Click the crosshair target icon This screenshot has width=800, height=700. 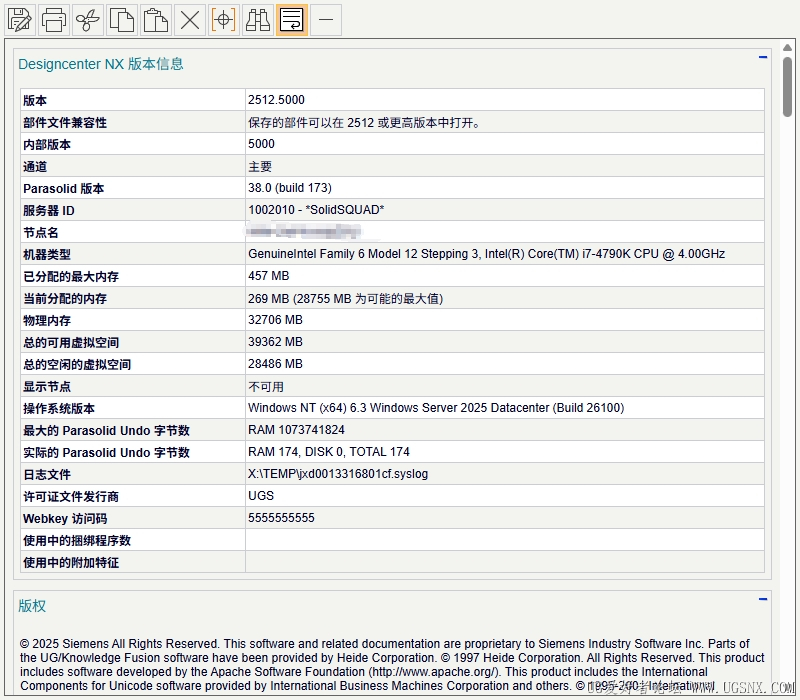(224, 19)
